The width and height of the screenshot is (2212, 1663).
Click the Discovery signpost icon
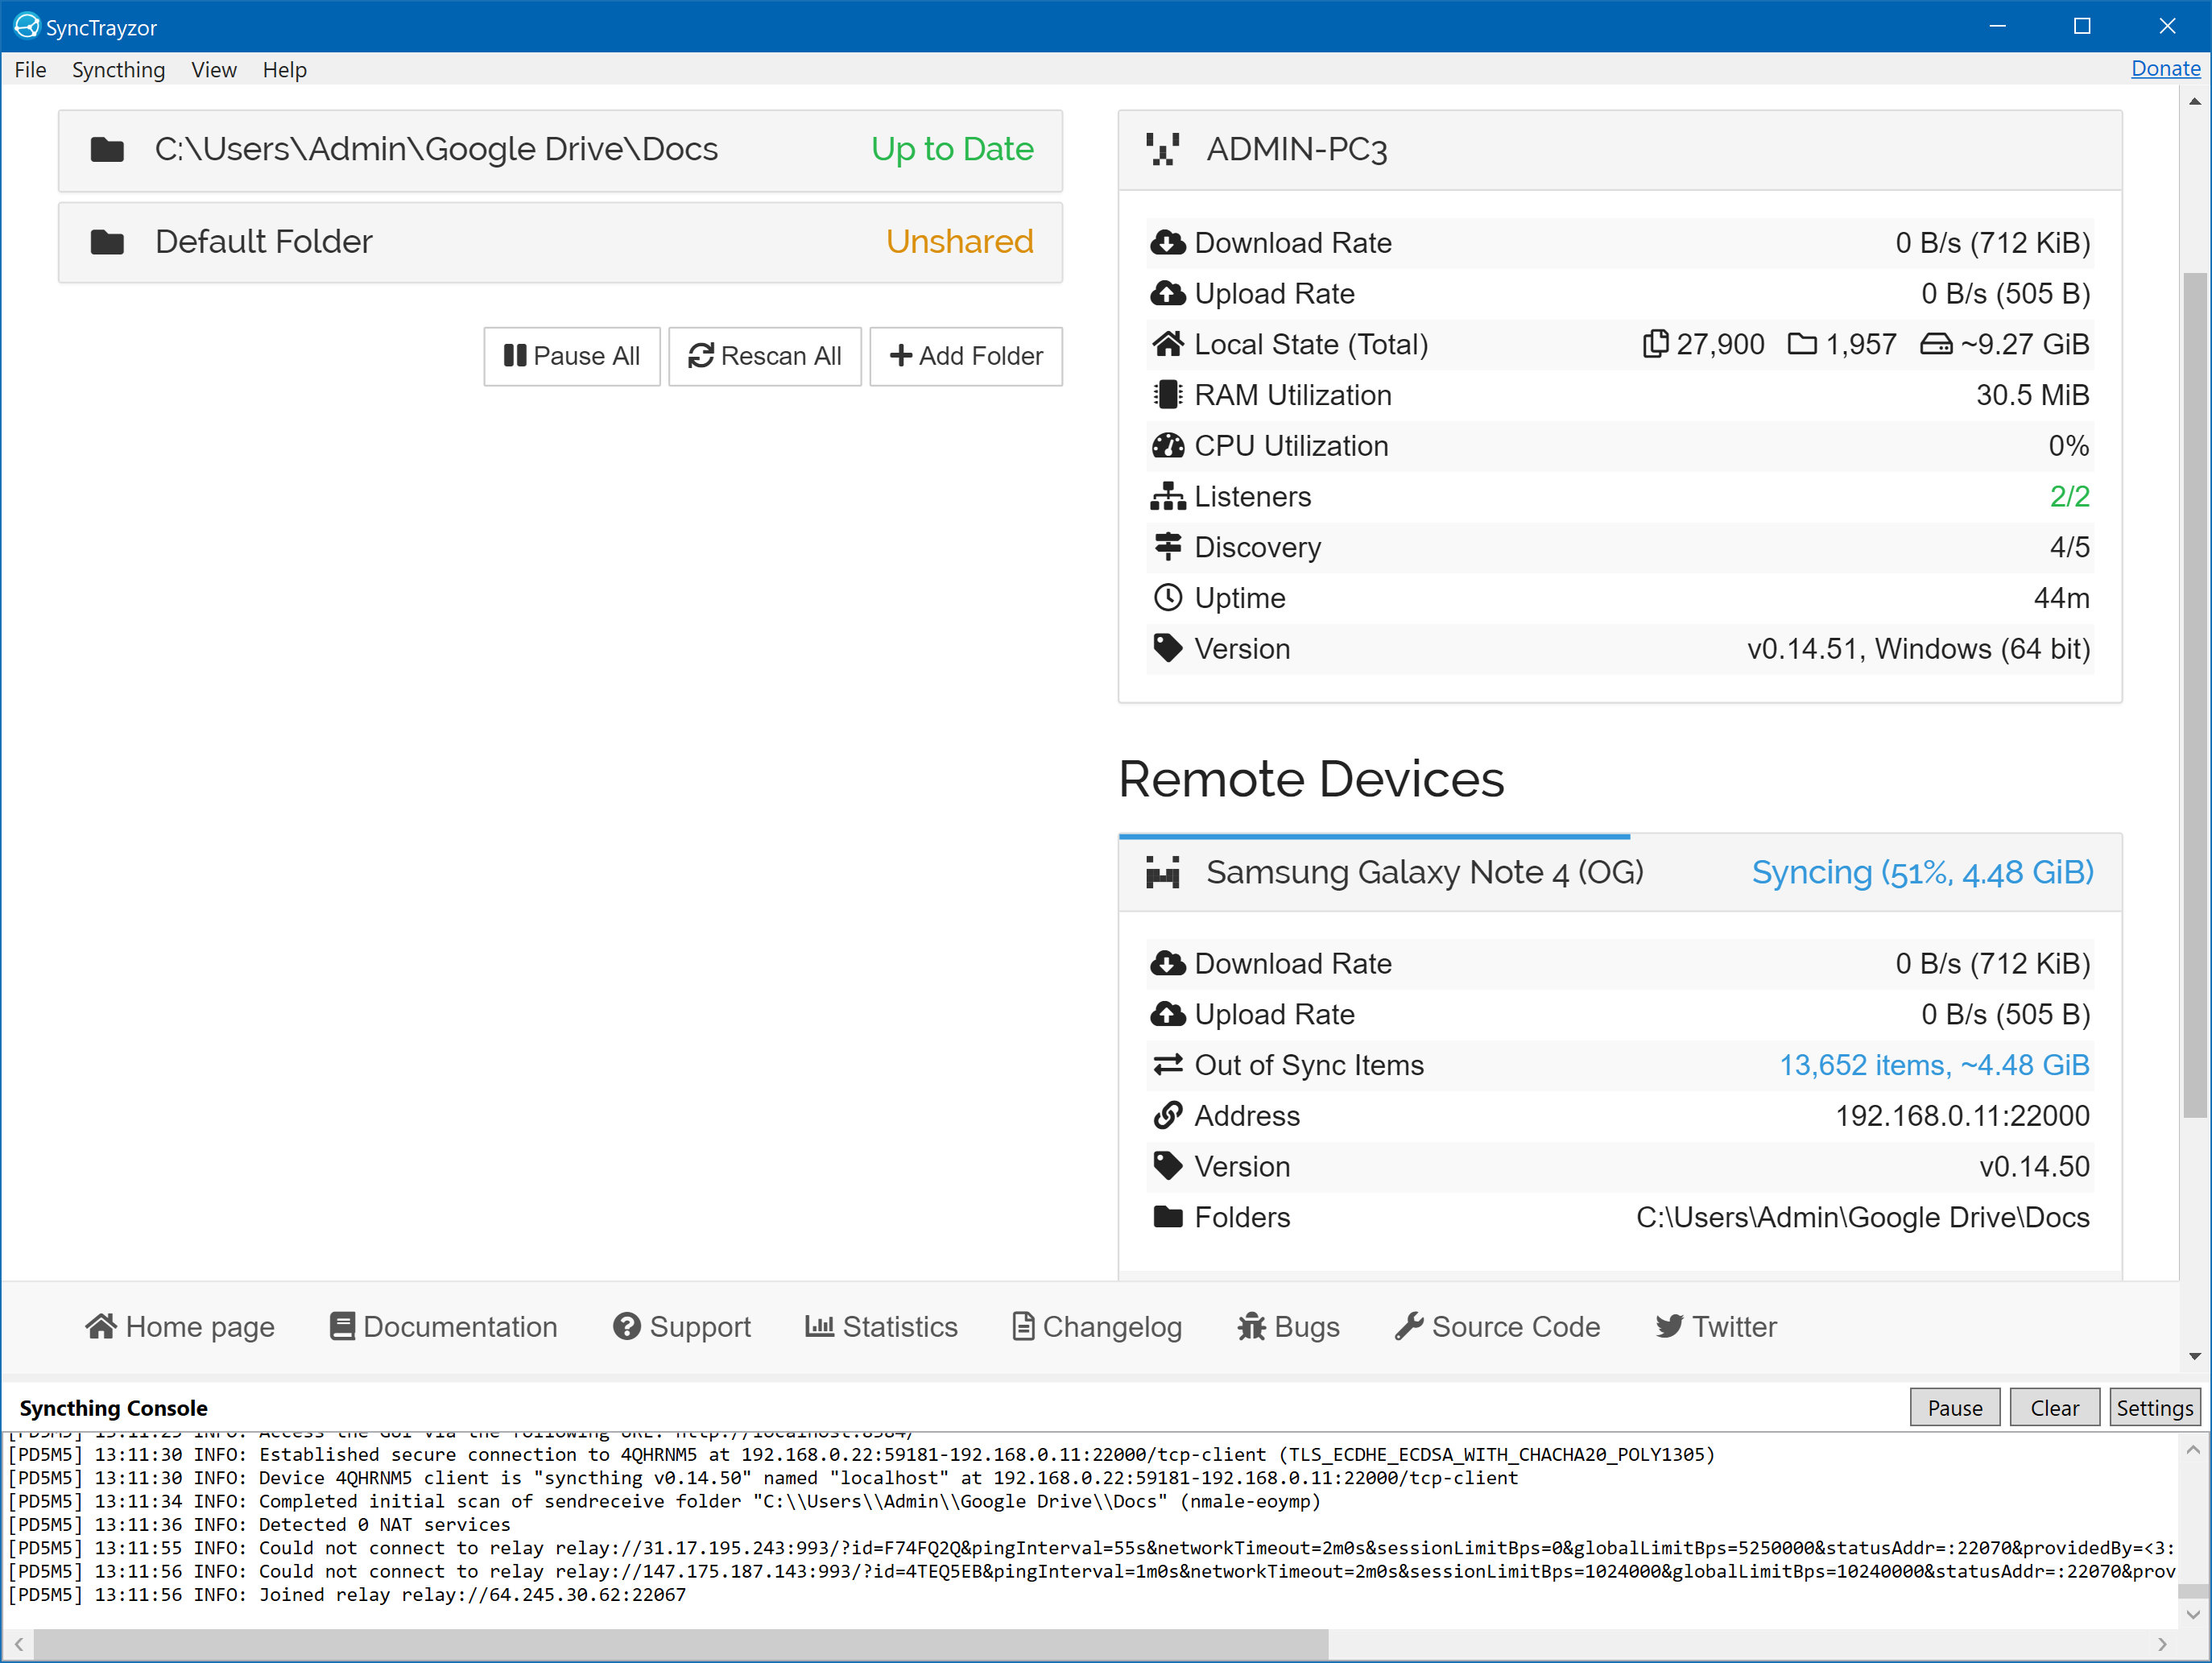click(x=1167, y=547)
